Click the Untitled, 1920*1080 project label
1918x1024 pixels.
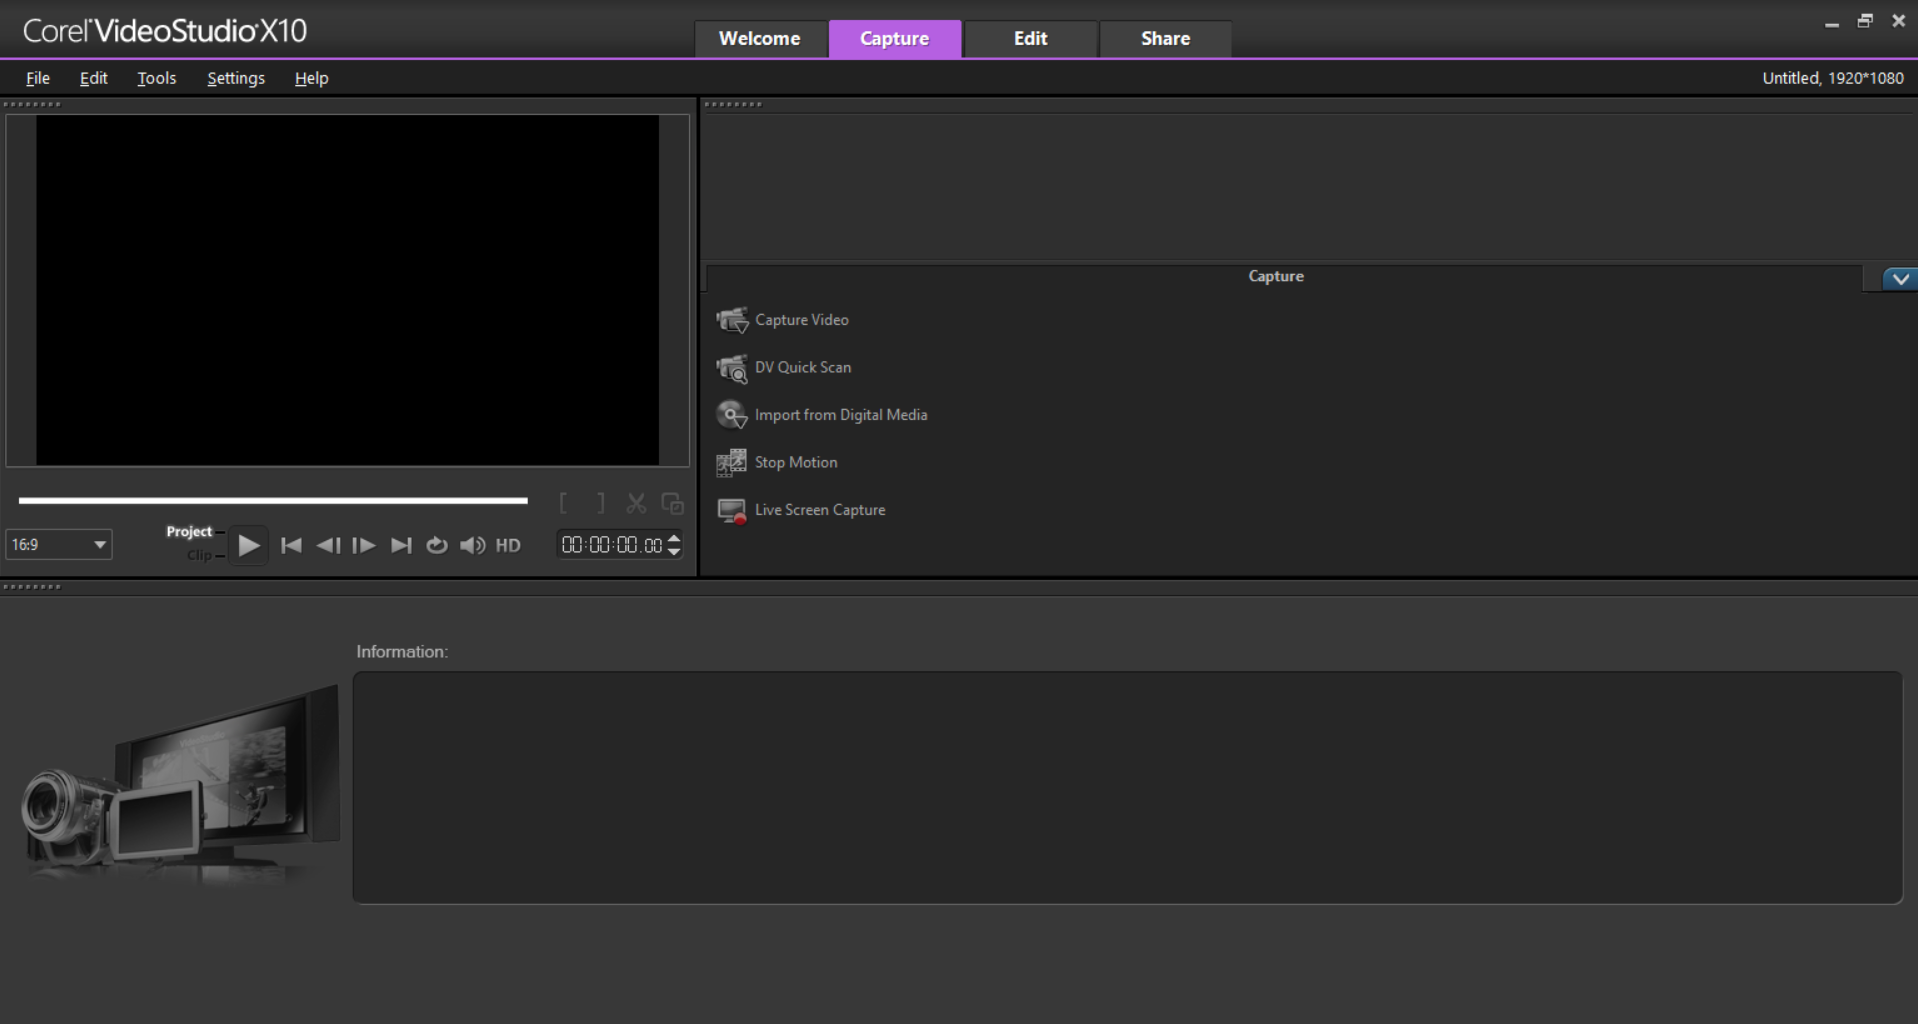1833,78
